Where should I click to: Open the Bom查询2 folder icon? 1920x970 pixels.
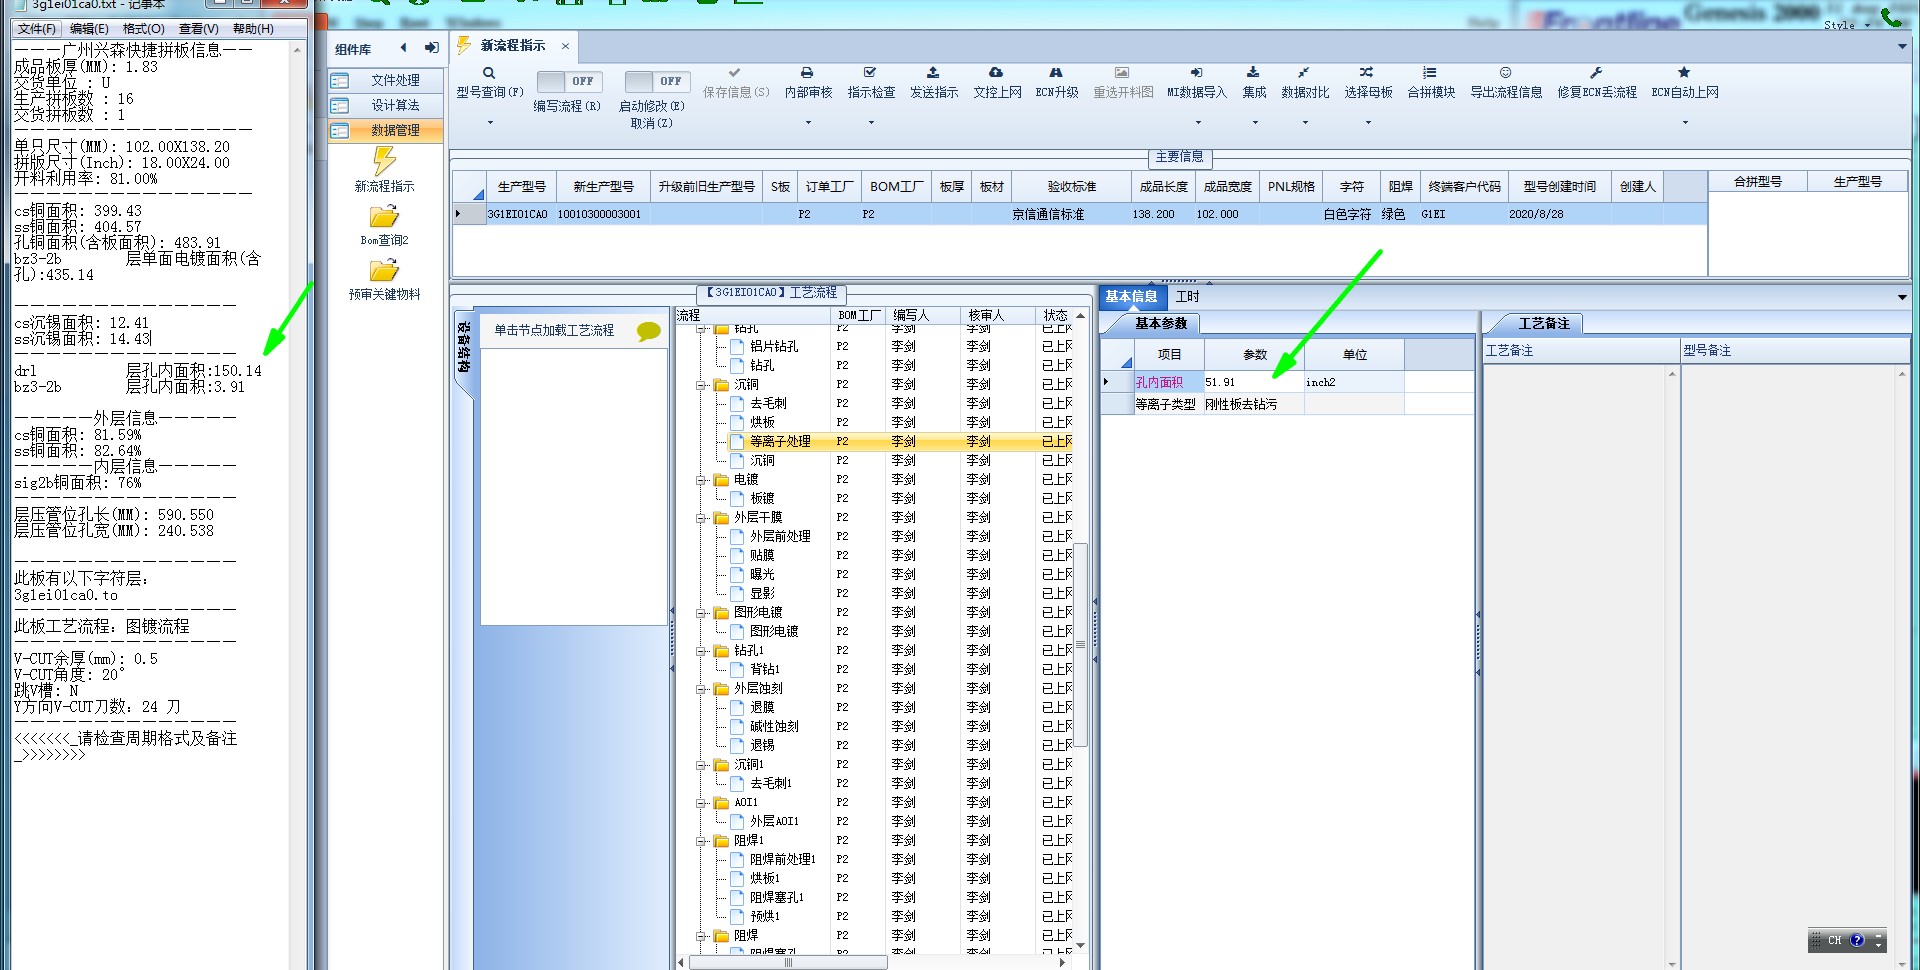pos(384,217)
